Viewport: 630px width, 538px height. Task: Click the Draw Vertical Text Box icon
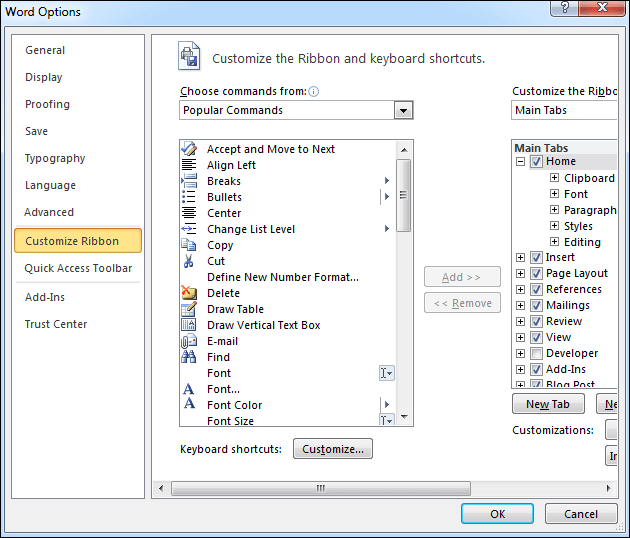pos(189,325)
